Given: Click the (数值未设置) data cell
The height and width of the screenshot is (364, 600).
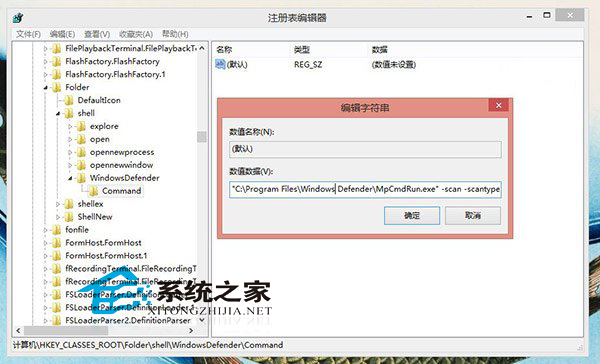Looking at the screenshot, I should coord(394,65).
